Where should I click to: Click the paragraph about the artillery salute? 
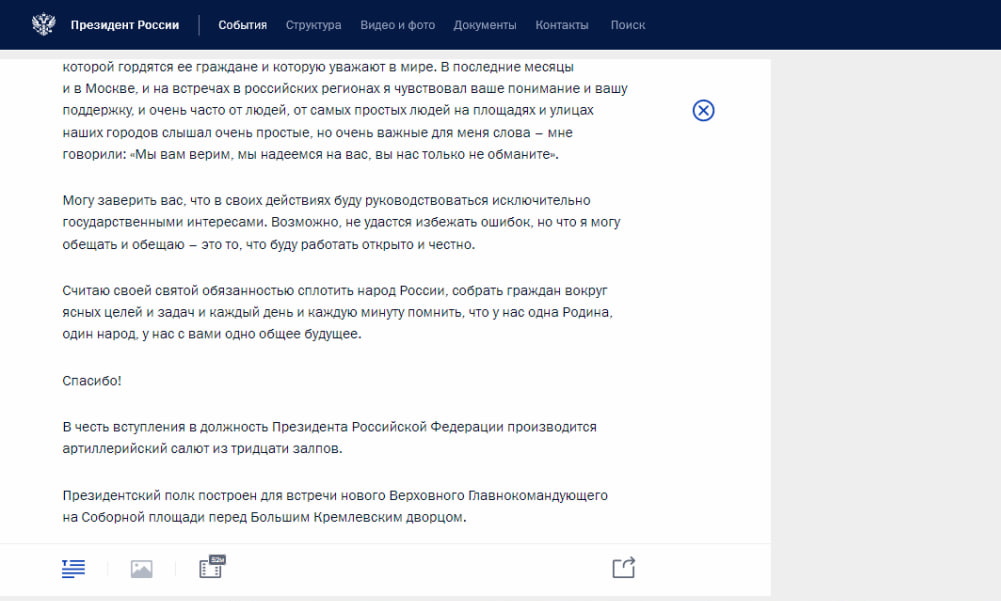[x=328, y=438]
